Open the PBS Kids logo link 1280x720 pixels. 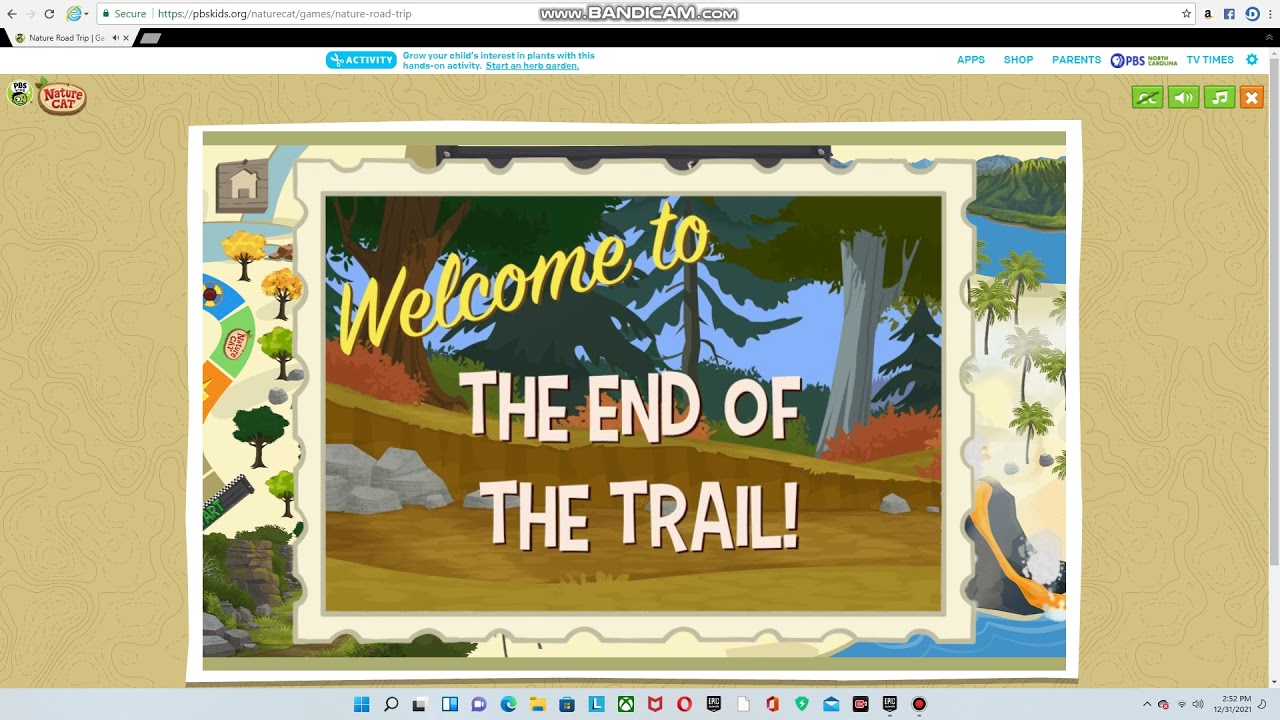(x=19, y=94)
